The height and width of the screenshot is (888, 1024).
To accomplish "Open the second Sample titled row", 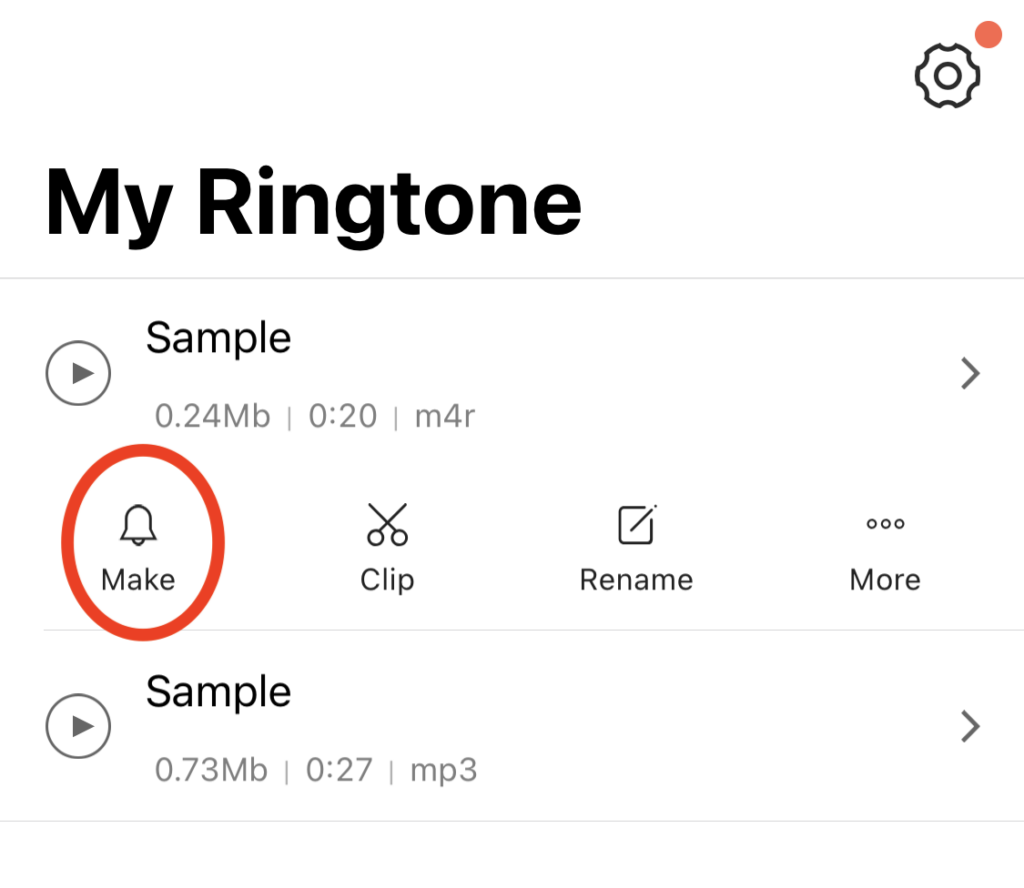I will coord(219,691).
